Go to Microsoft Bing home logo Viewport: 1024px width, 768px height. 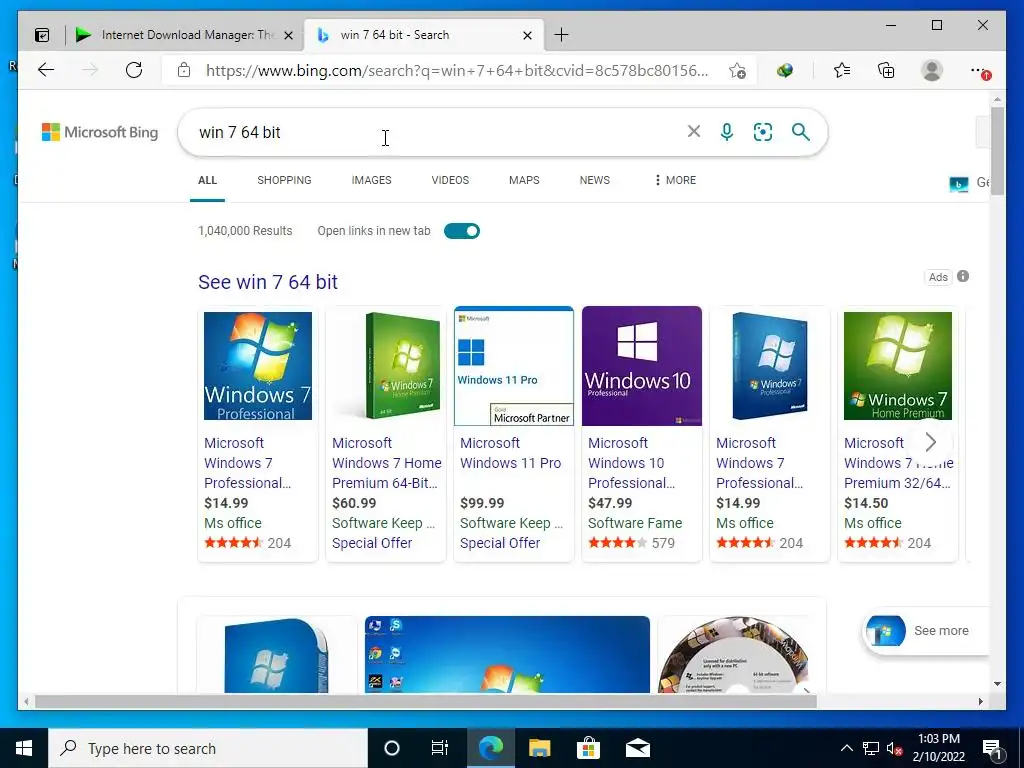coord(100,132)
